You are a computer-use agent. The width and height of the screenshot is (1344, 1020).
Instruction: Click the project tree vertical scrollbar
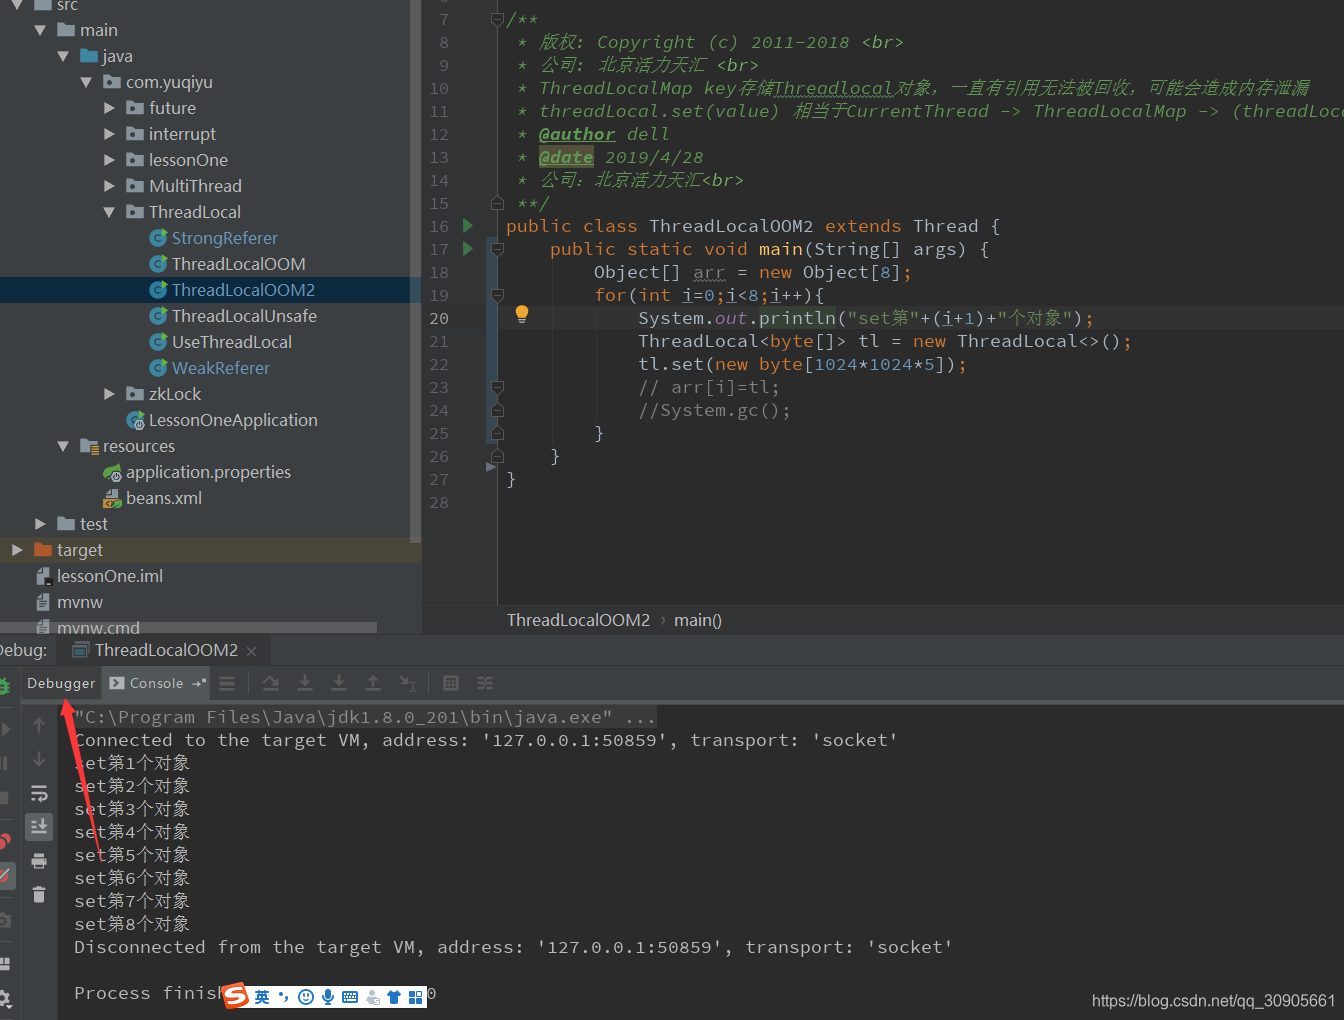[416, 270]
